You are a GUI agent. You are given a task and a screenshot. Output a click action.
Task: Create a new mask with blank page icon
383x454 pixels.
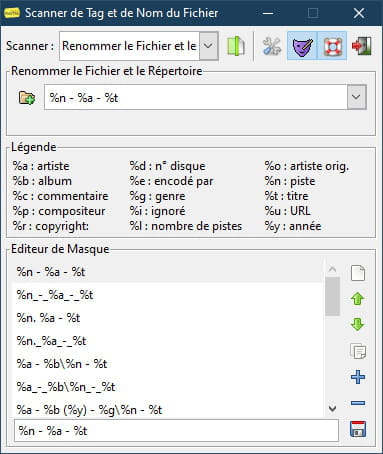[358, 273]
